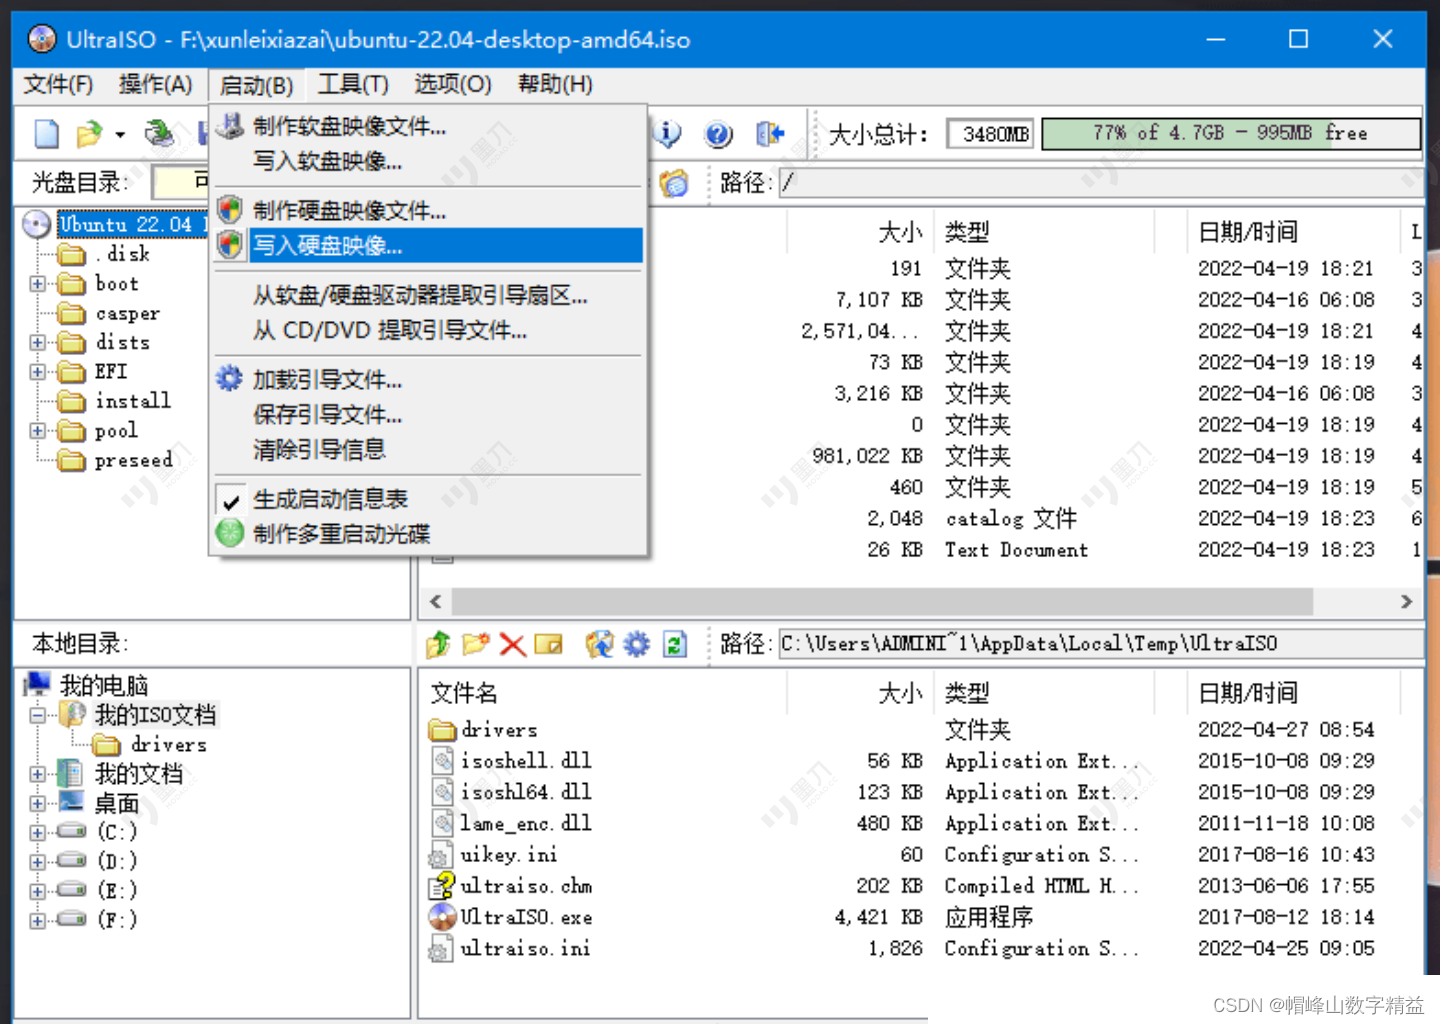1440x1024 pixels.
Task: Choose 保存引导文件... menu entry
Action: click(x=428, y=414)
